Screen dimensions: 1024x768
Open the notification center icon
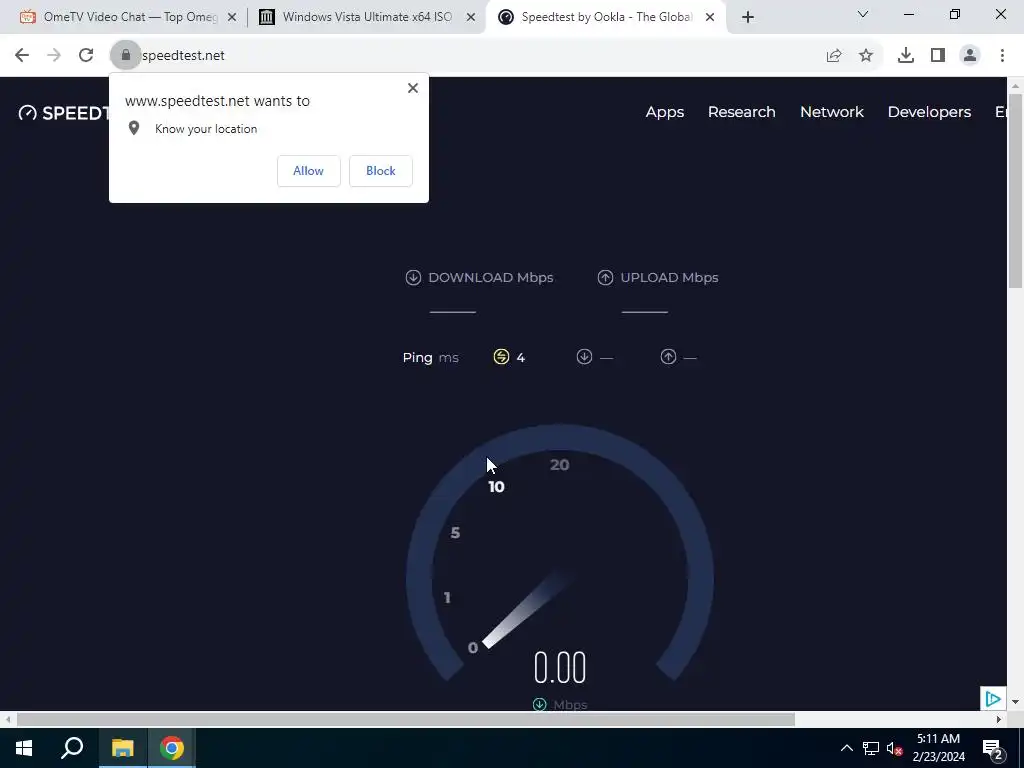992,749
